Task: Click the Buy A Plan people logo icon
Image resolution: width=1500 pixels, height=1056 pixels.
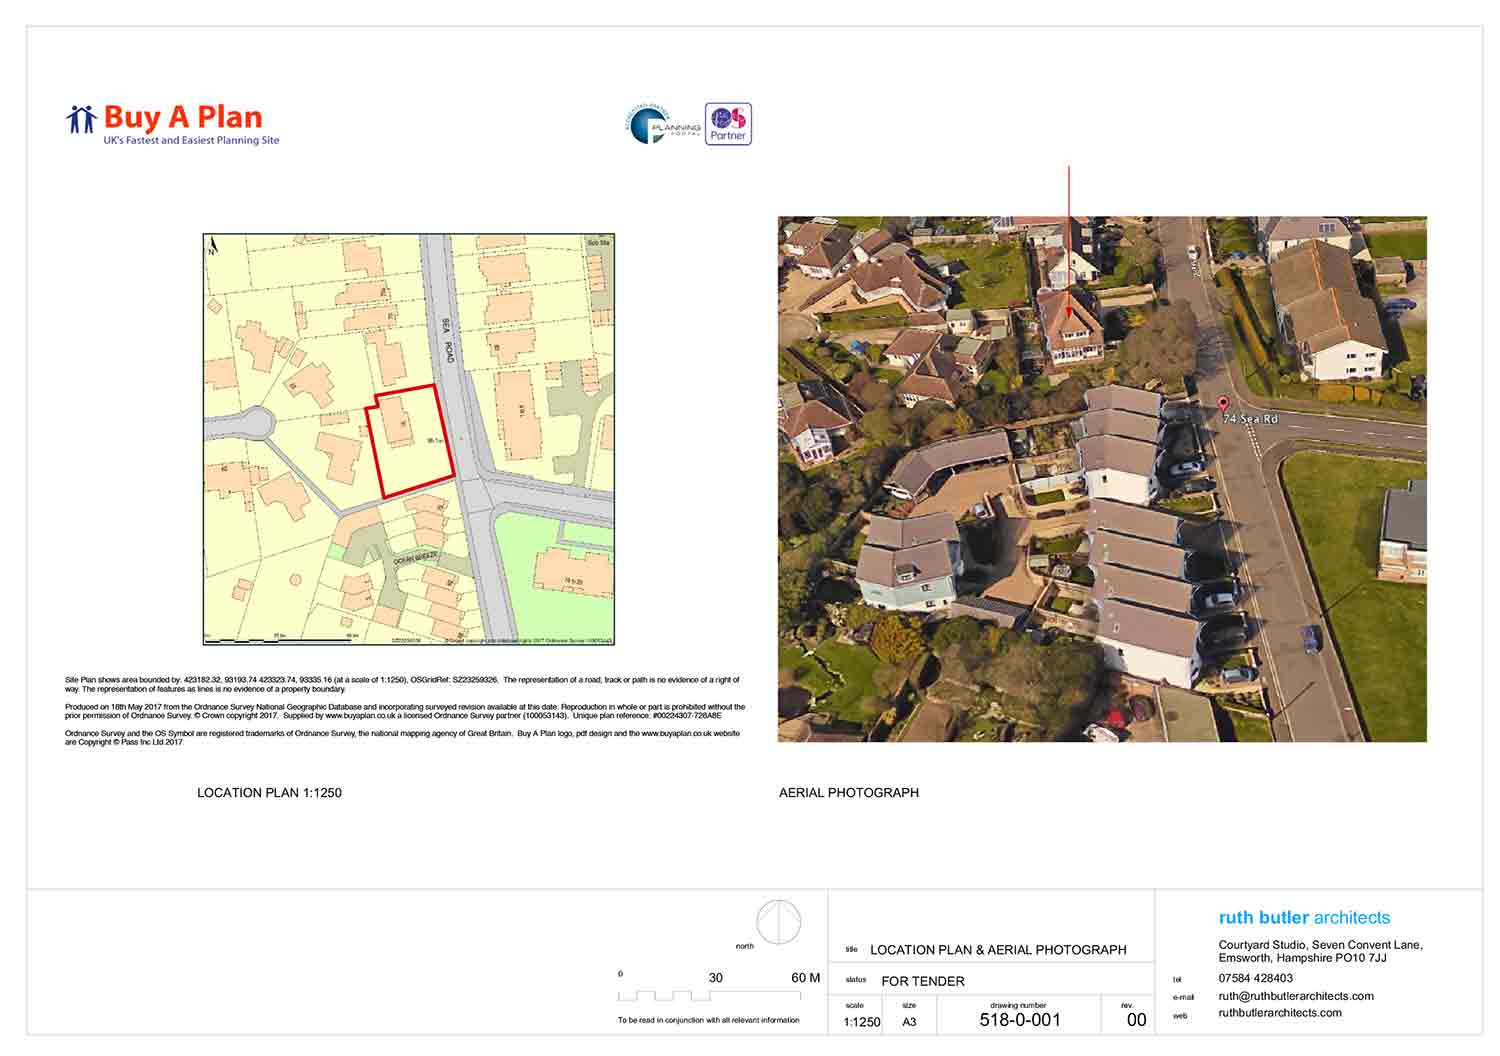Action: [x=81, y=119]
